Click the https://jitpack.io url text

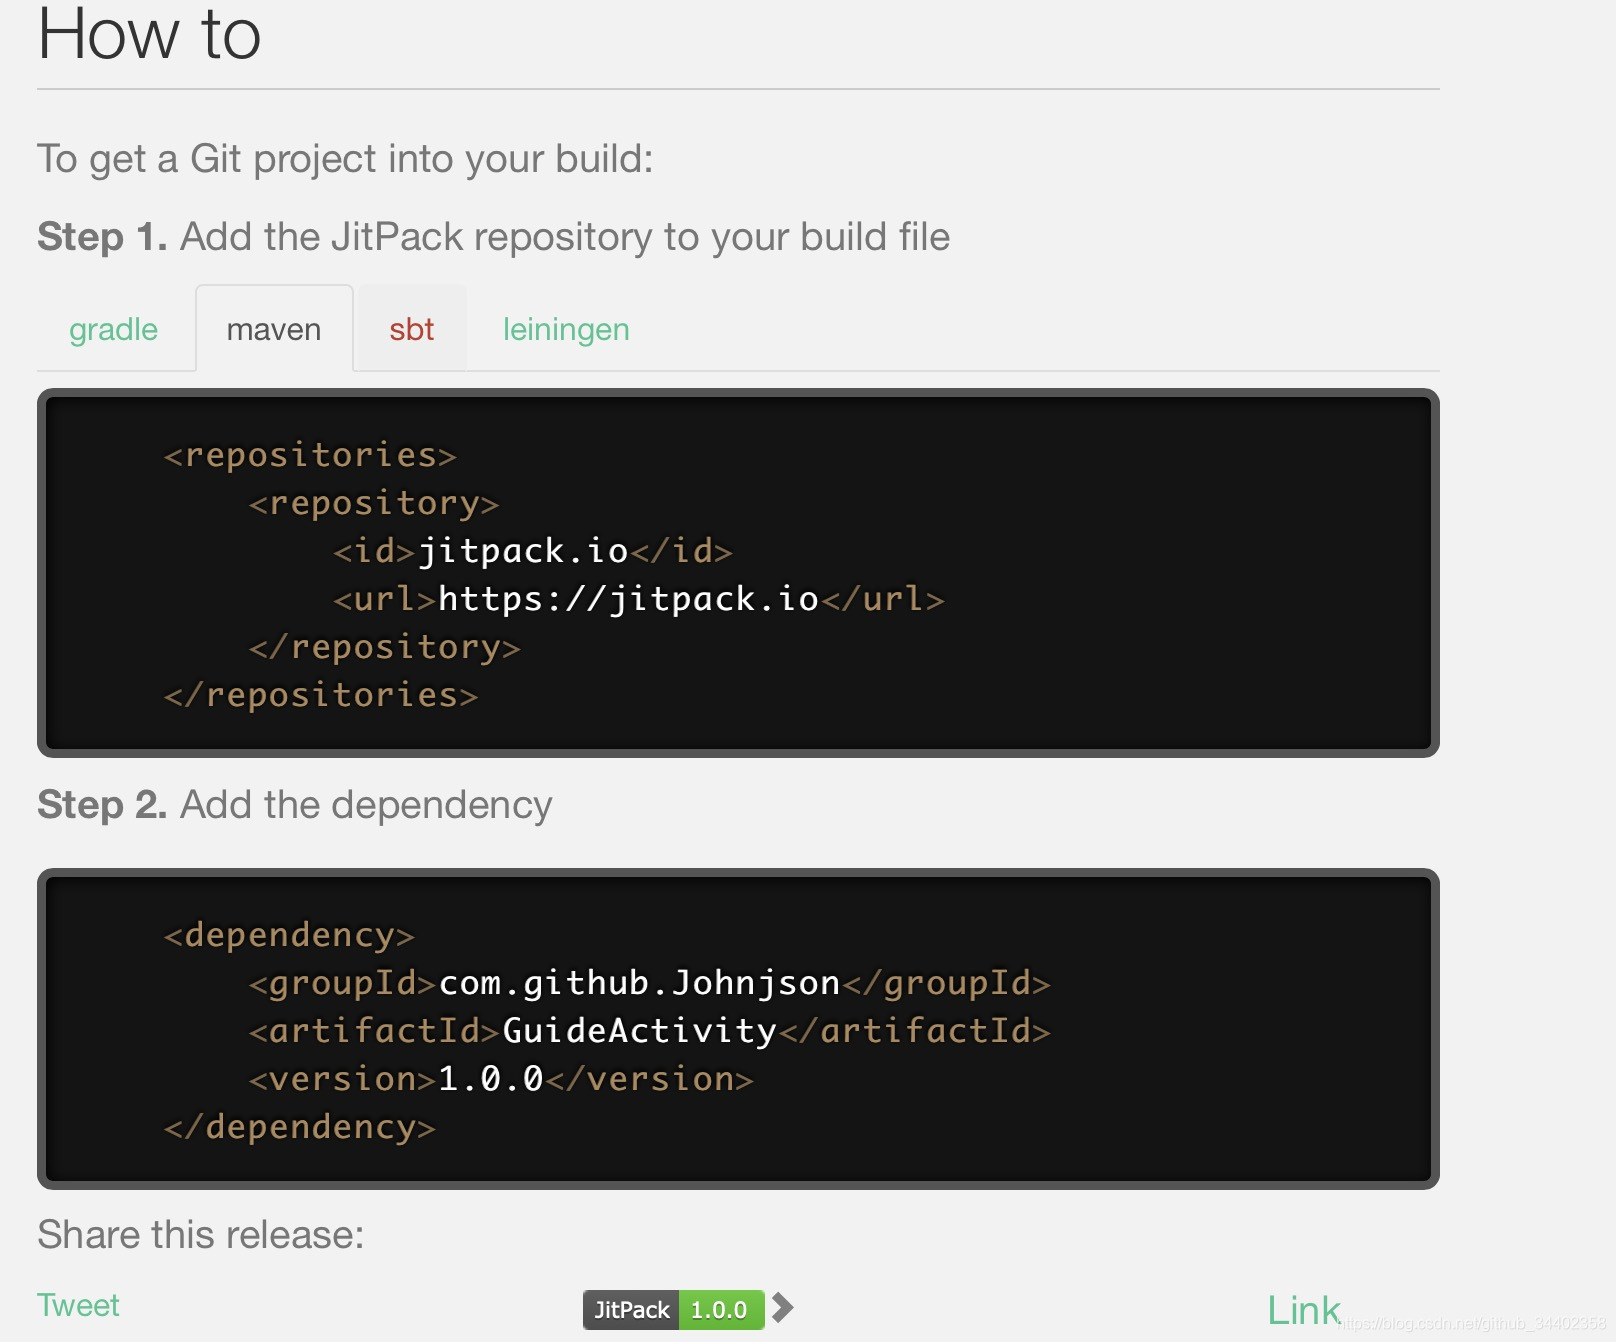[x=629, y=599]
